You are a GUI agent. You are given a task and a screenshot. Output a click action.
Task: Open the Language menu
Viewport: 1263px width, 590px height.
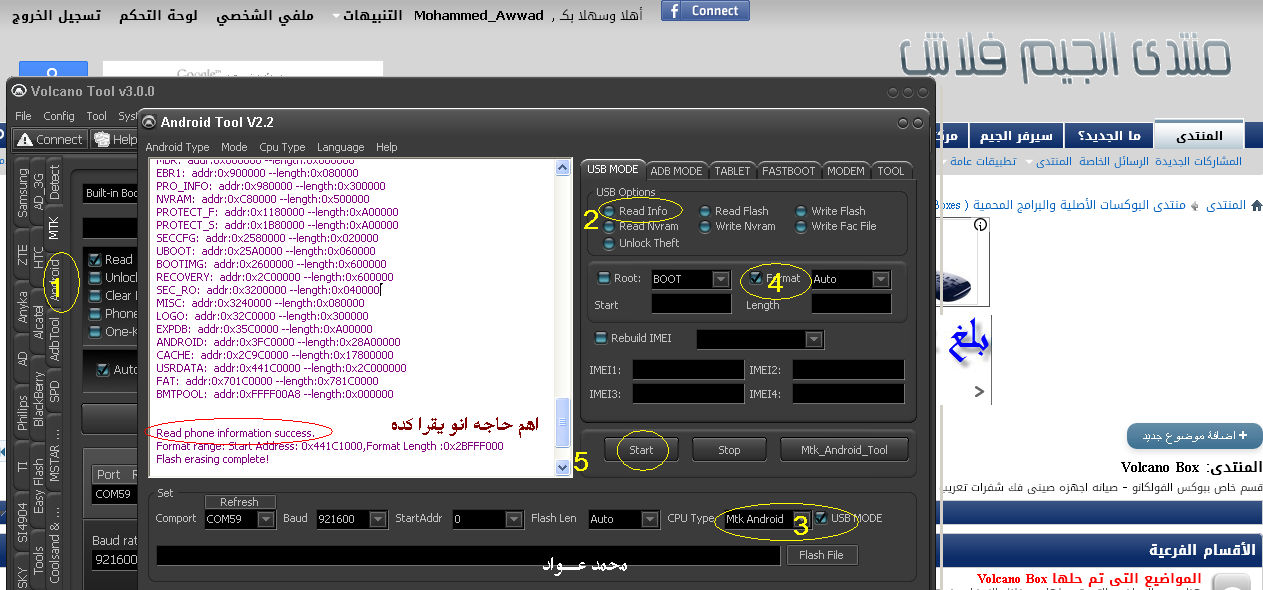[340, 147]
